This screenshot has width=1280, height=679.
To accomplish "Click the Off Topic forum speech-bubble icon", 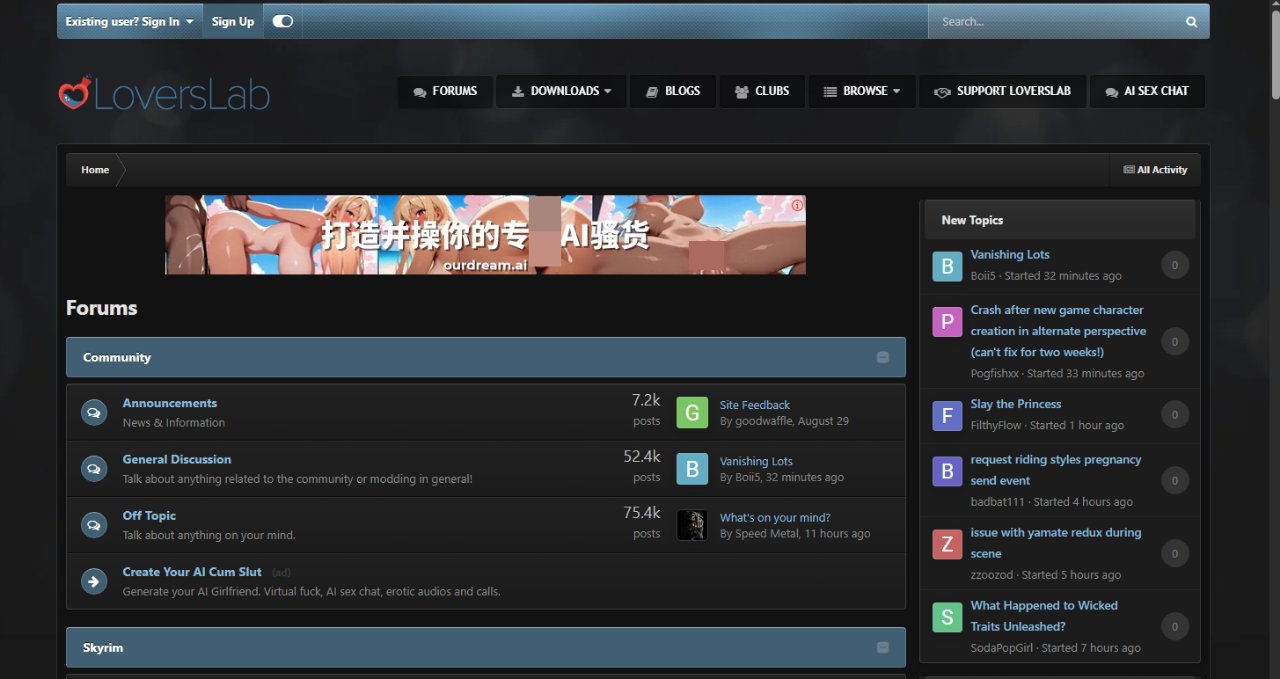I will pos(94,524).
